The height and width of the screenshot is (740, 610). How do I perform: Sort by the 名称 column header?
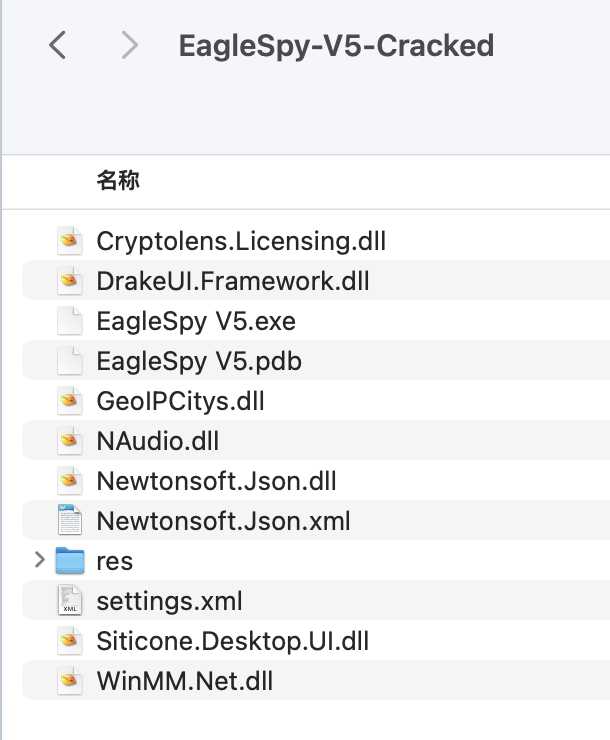[118, 180]
